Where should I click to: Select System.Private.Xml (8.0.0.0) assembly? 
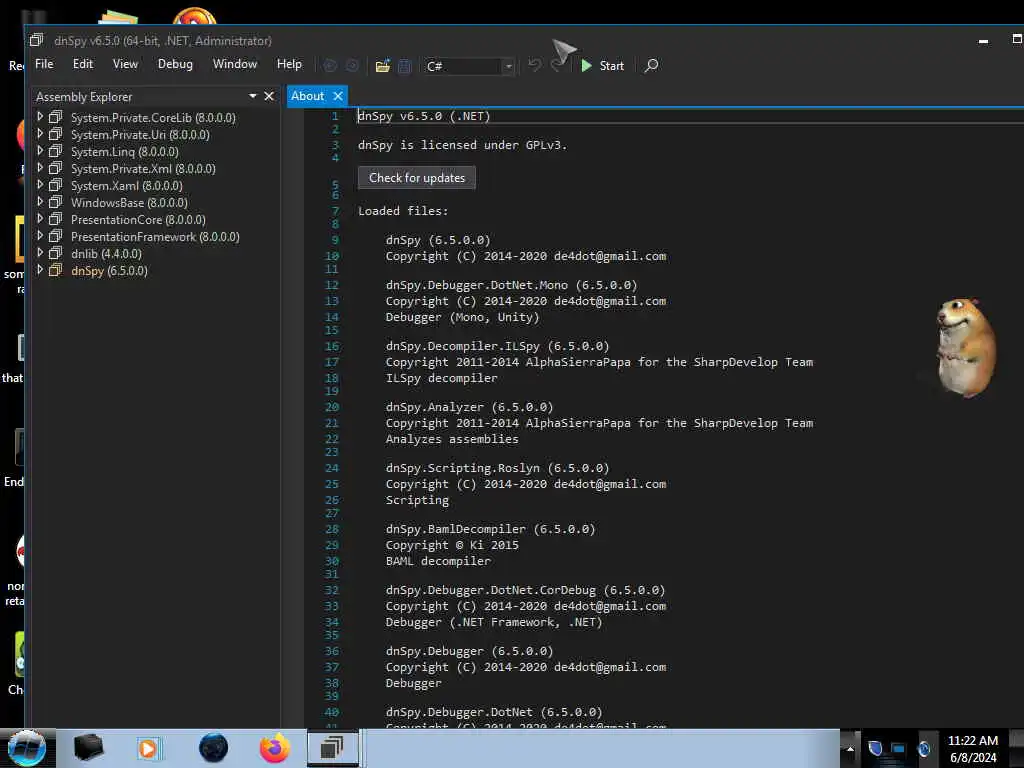143,168
